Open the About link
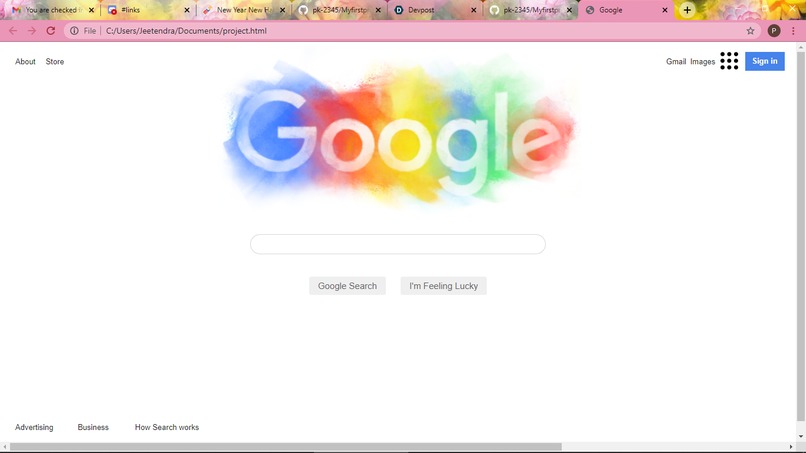The height and width of the screenshot is (453, 806). tap(25, 61)
